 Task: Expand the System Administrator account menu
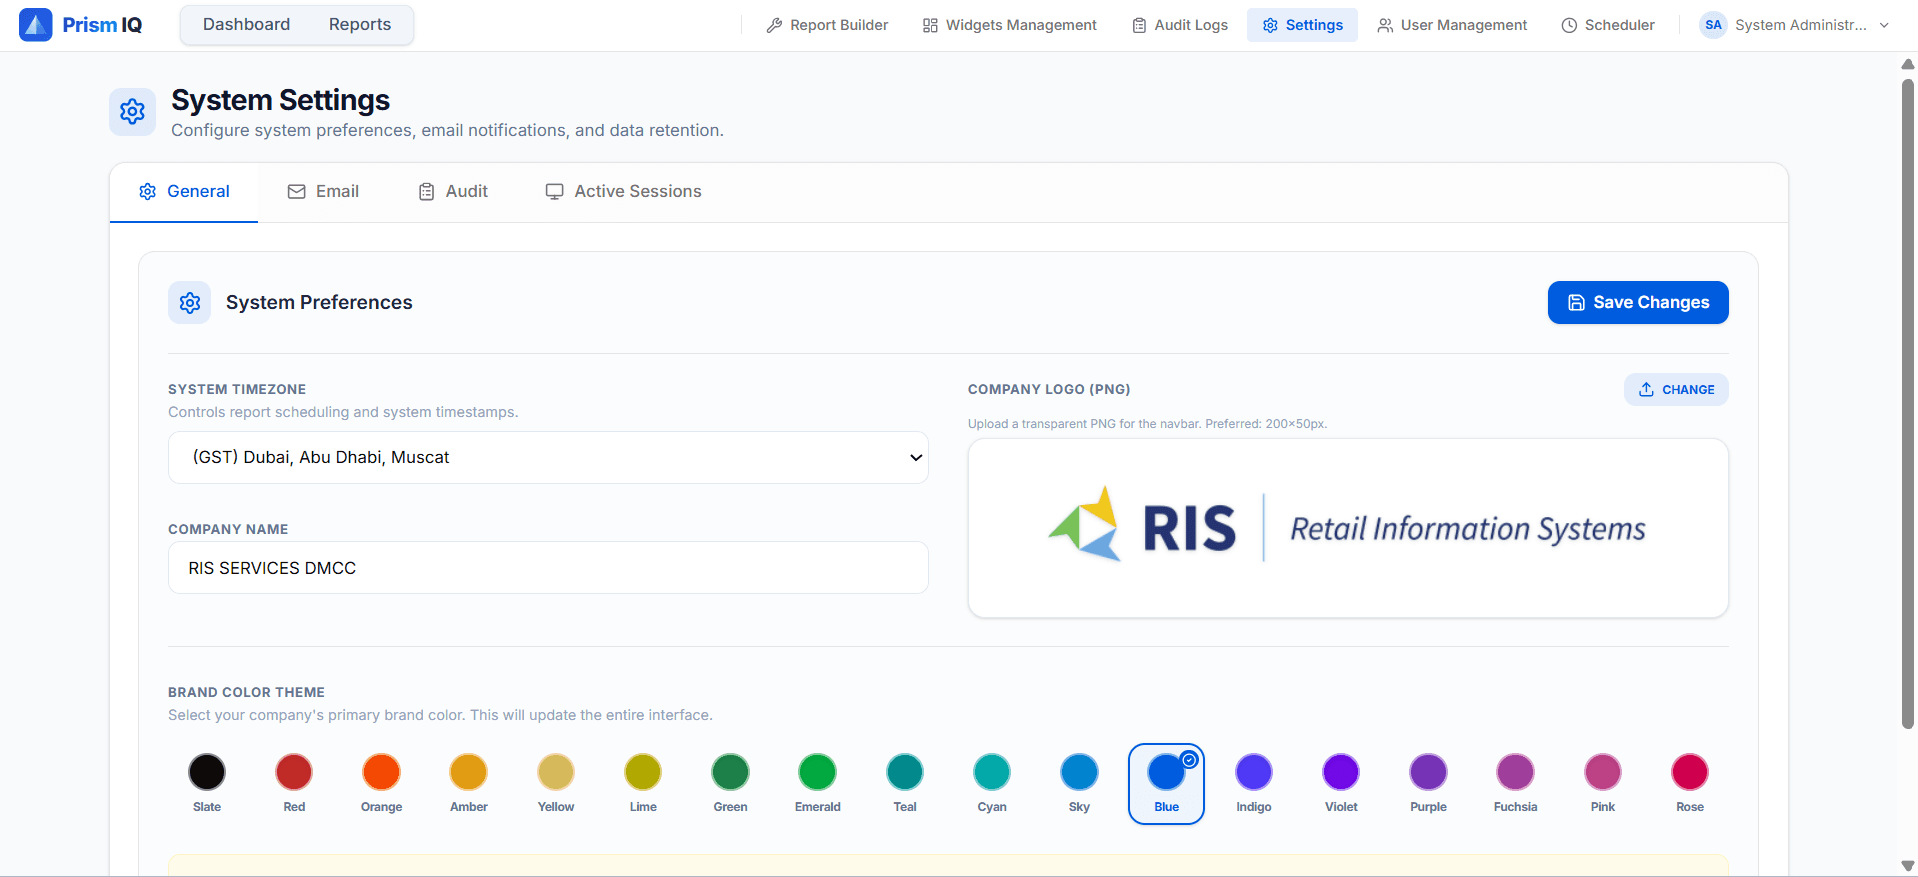pos(1884,25)
